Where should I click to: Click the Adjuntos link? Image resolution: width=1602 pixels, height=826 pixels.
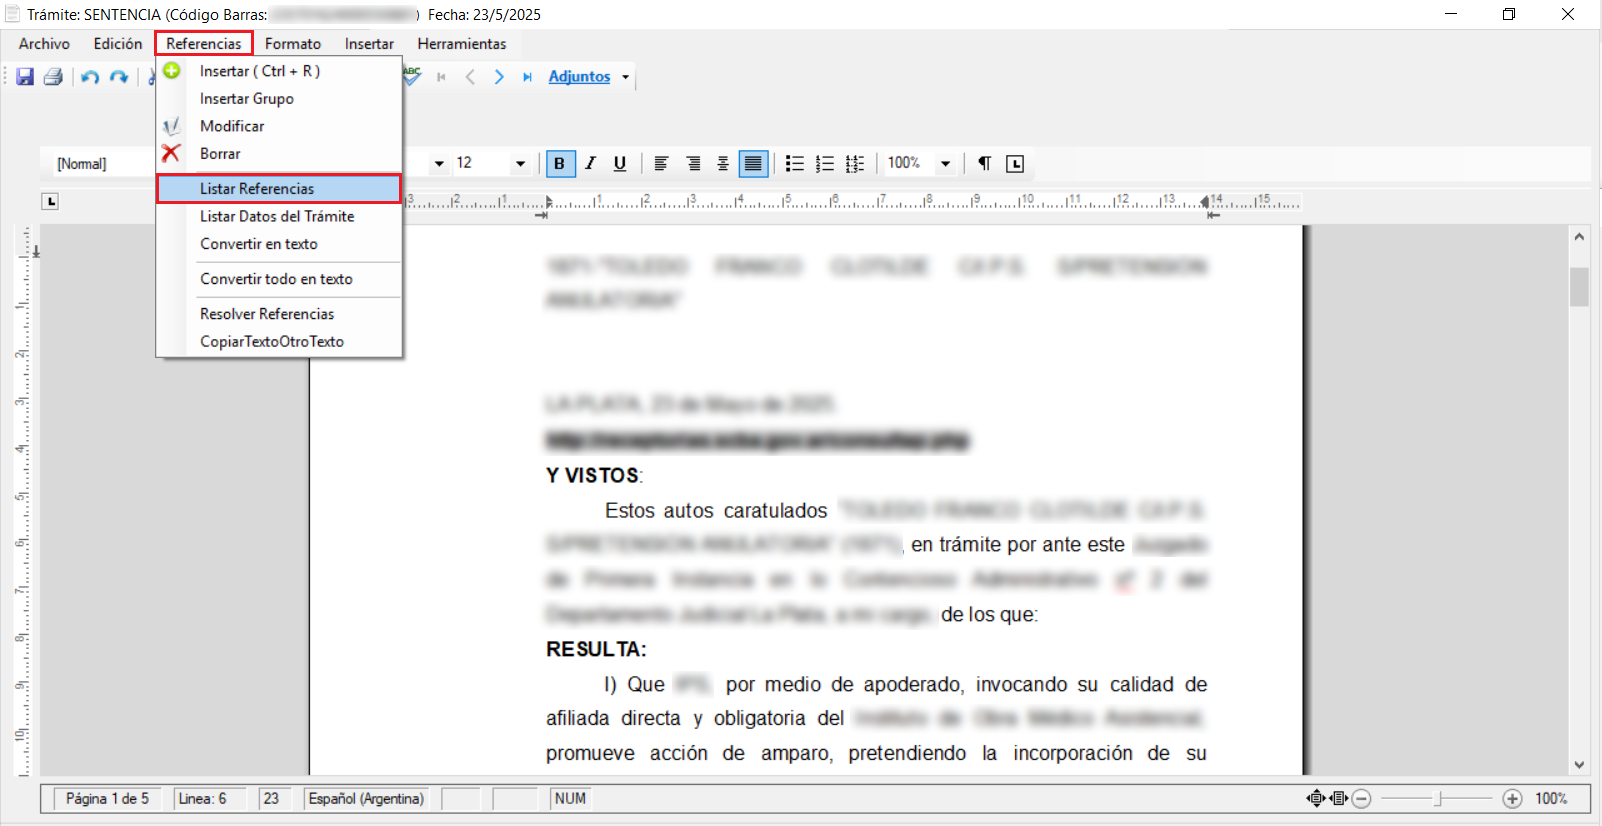click(x=579, y=77)
